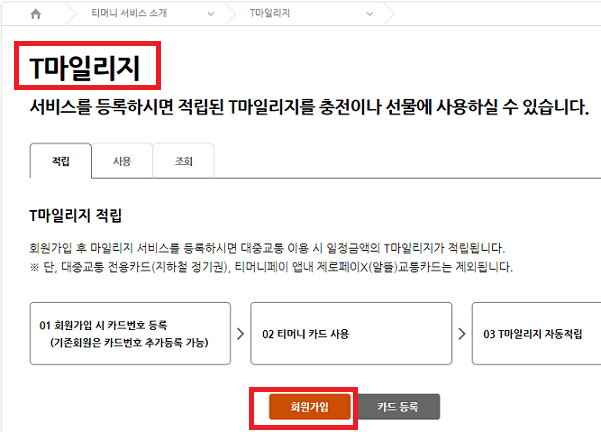Select the 적립 tab
Viewport: 601px width, 432px height.
[61, 161]
